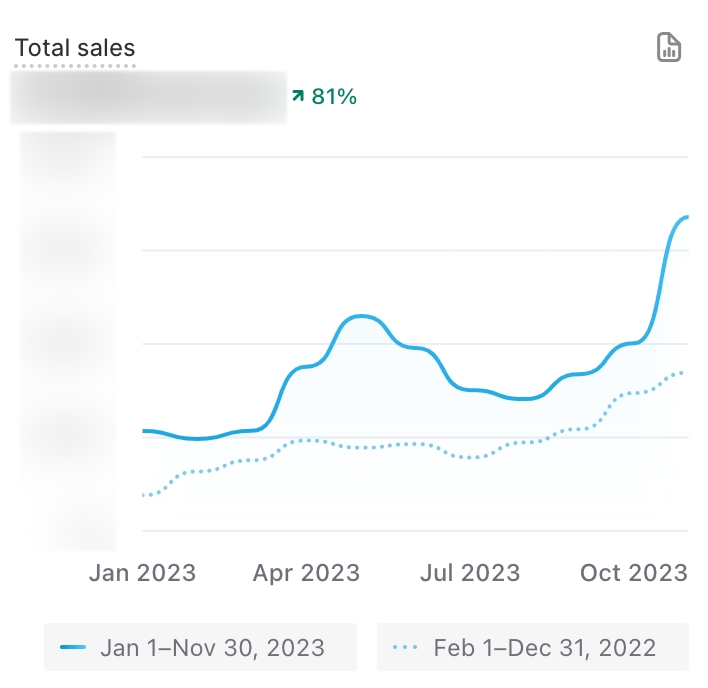
Task: Open the Total sales title link
Action: 75,48
